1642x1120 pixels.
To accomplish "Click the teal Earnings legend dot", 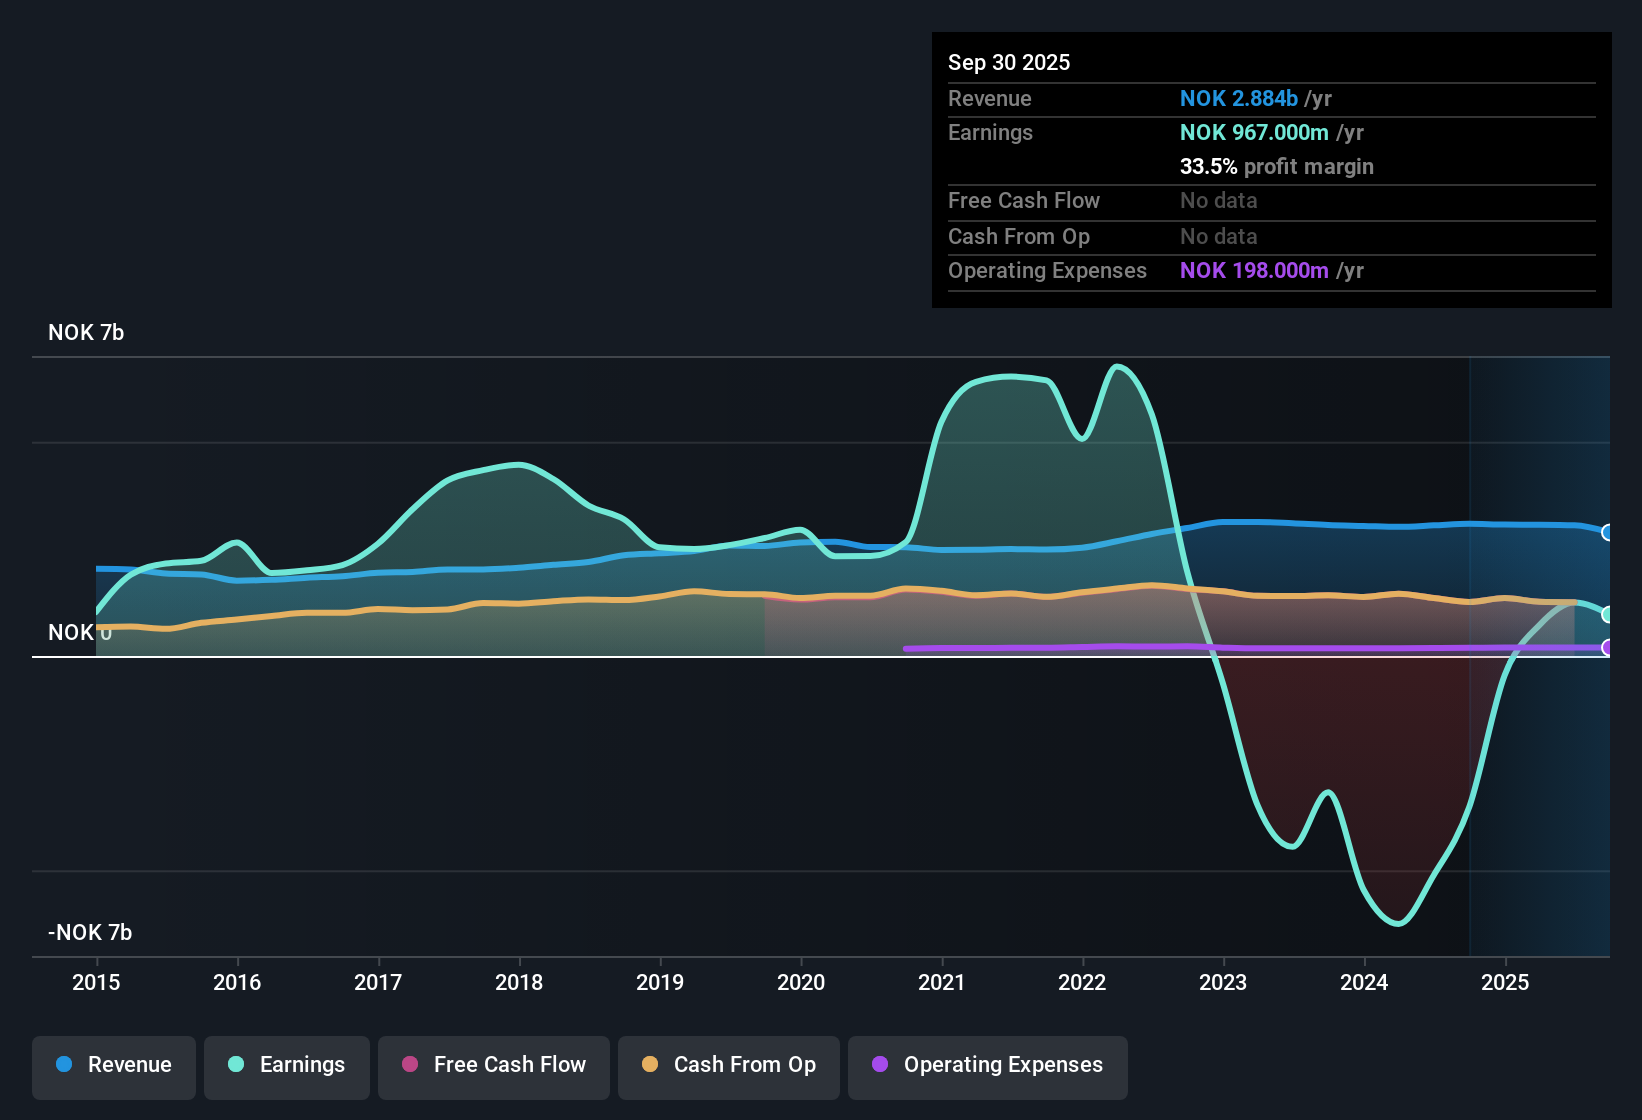I will 236,1065.
